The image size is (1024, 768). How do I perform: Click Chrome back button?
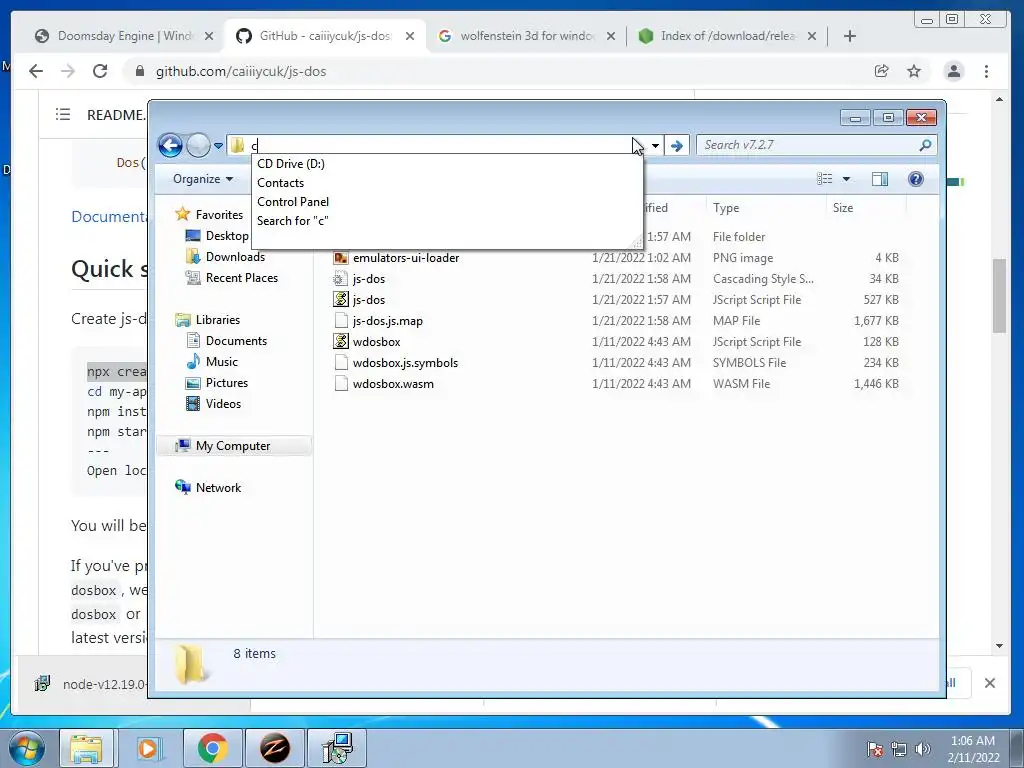(x=36, y=71)
